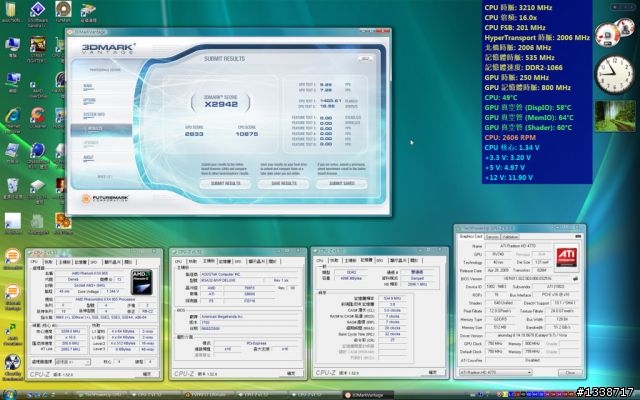Open the Recycle Bin desktop icon
Screen dimensions: 640x400
12,189
